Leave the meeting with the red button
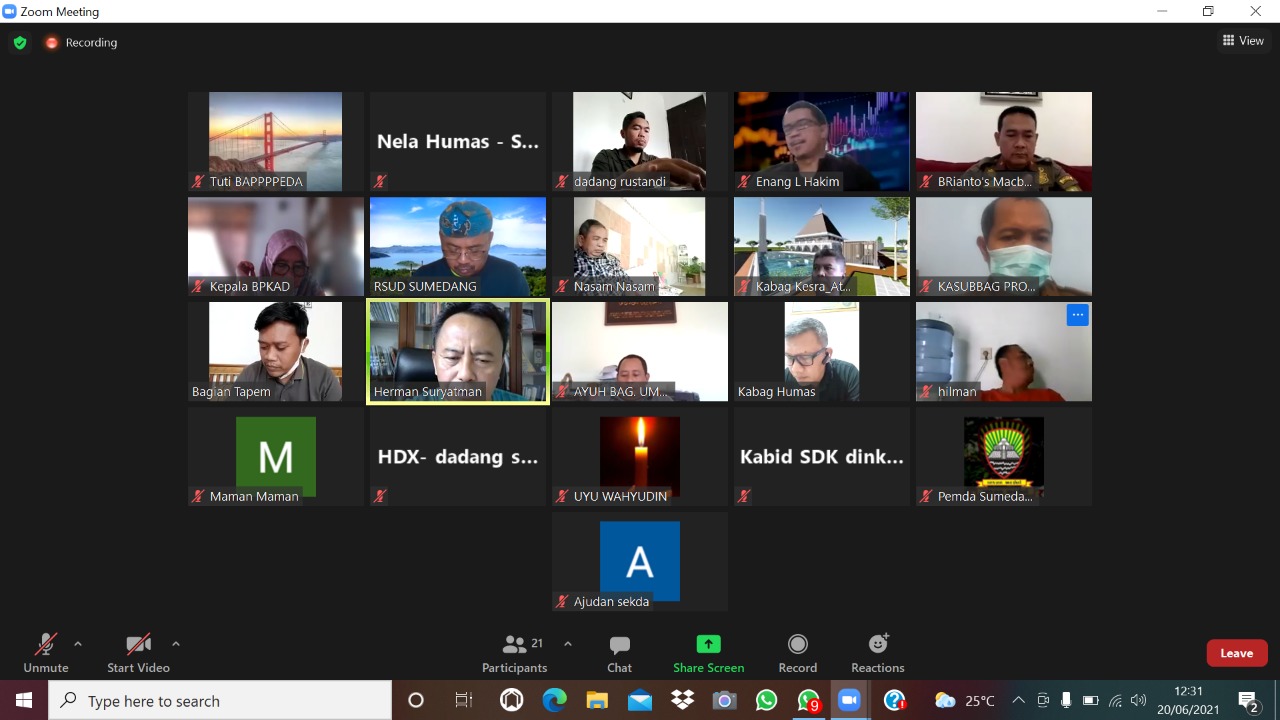 1236,653
